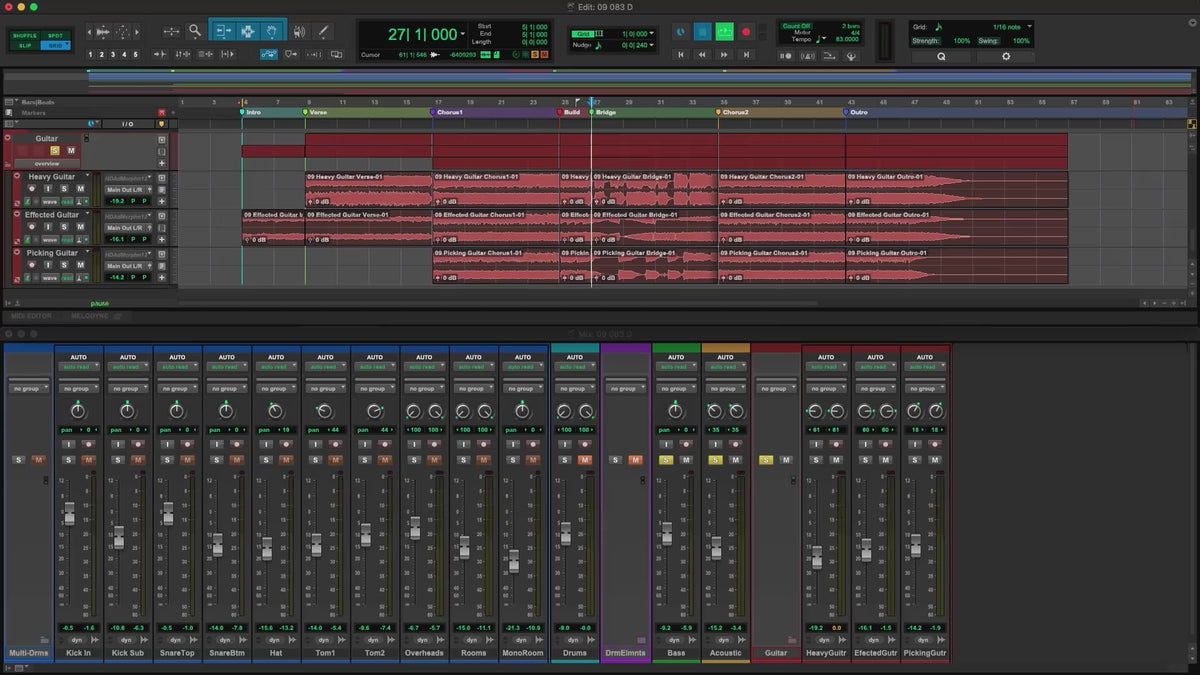Activate the Scrubber speaker tool
The width and height of the screenshot is (1200, 675).
tap(298, 31)
